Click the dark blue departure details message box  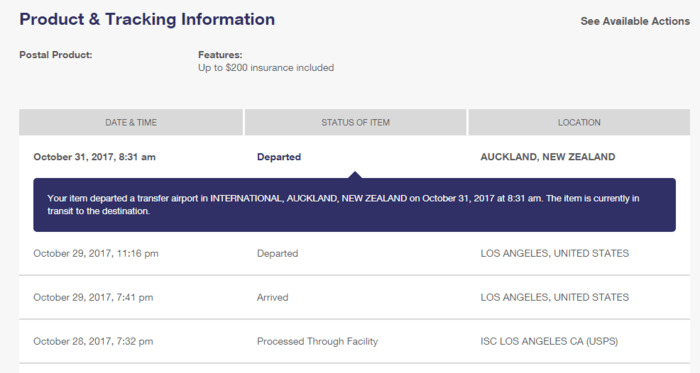(x=354, y=205)
